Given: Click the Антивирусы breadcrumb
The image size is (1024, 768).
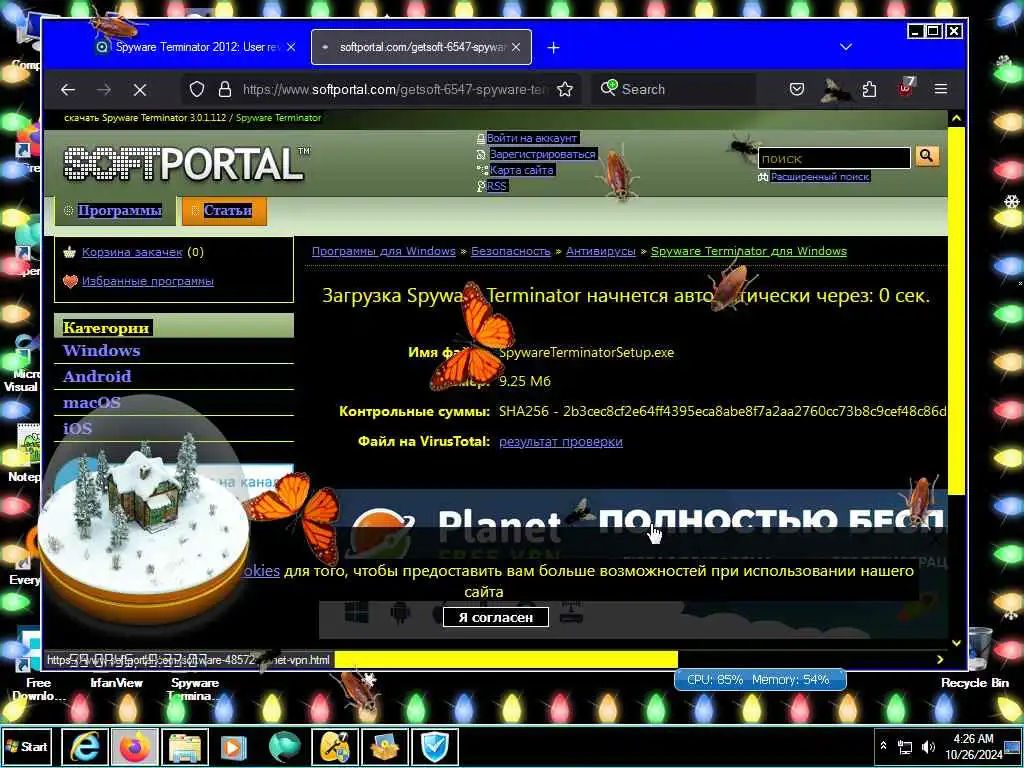Looking at the screenshot, I should [x=601, y=251].
